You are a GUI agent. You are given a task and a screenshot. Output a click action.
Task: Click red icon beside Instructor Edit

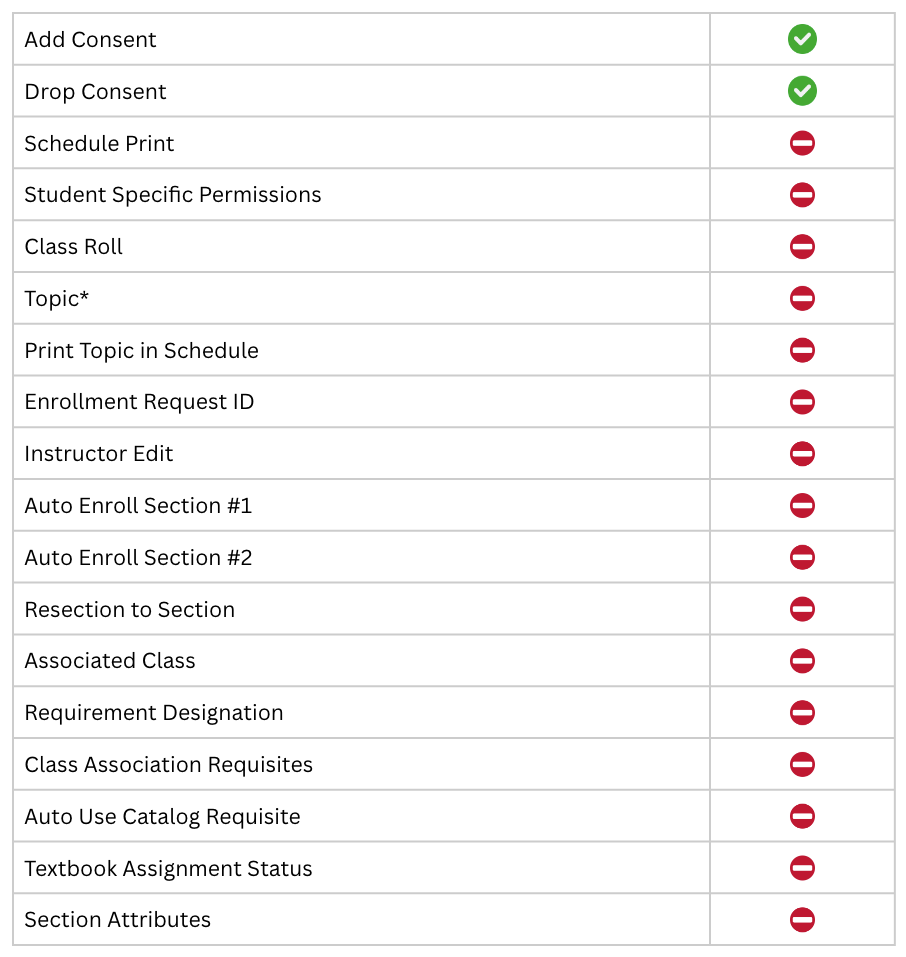[802, 453]
